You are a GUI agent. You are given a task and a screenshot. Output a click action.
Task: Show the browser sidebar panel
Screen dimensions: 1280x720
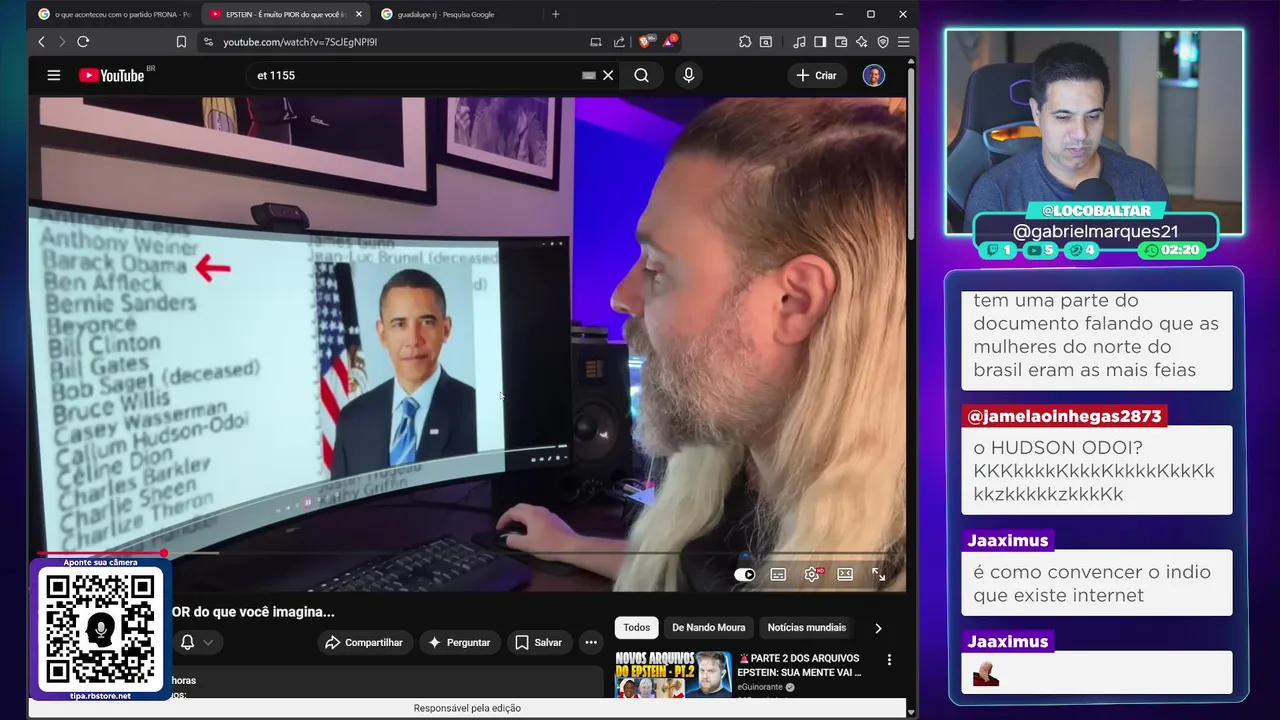coord(820,42)
